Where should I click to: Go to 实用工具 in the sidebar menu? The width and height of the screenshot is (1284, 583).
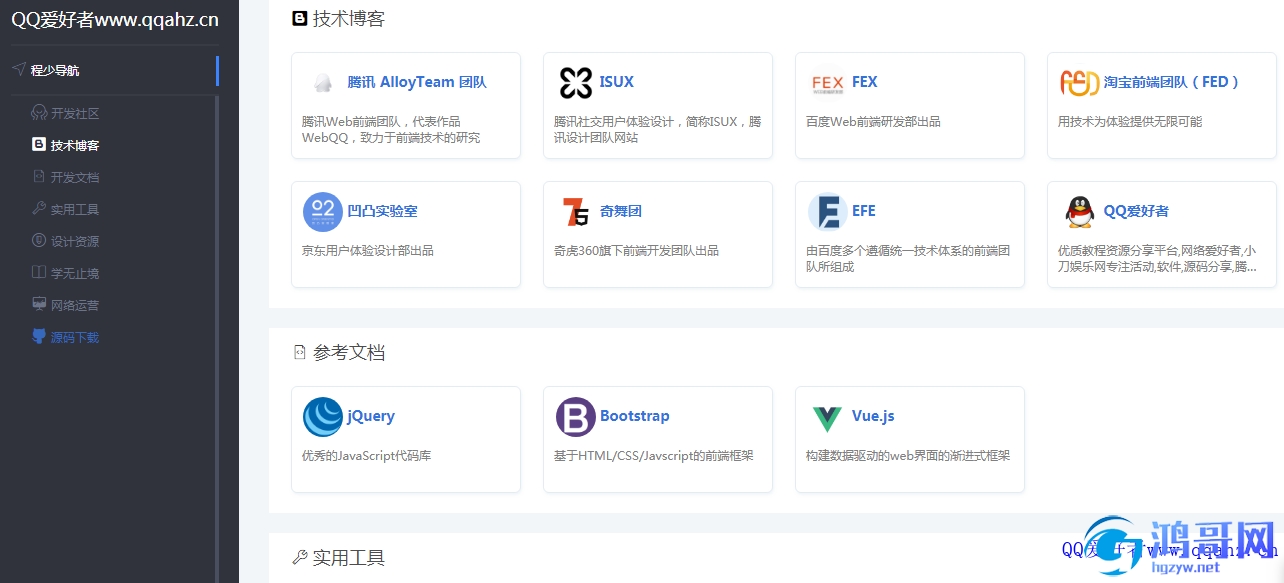point(75,209)
